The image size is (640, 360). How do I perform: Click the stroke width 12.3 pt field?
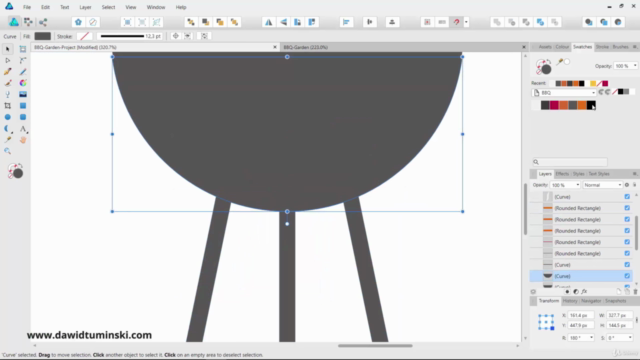[130, 36]
